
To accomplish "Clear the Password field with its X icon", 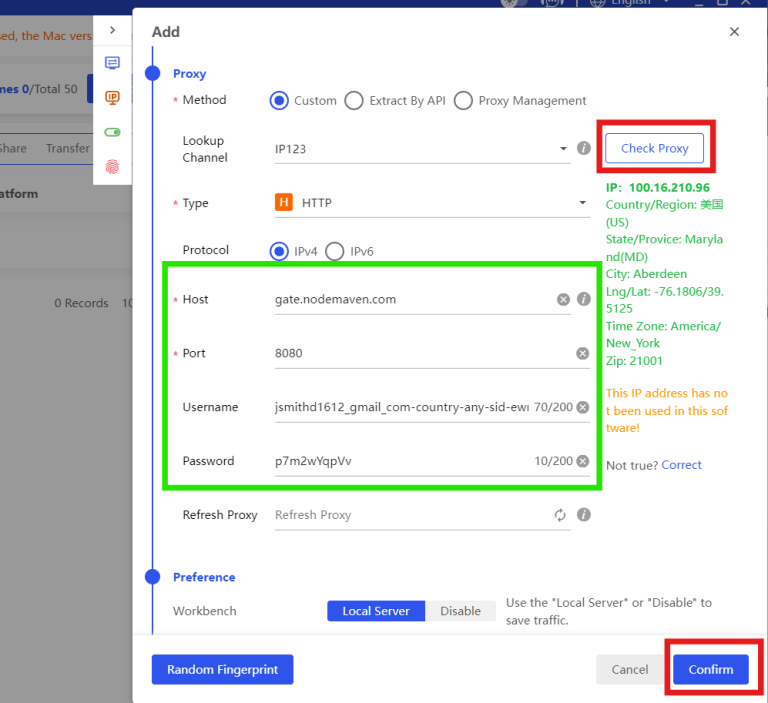I will coord(582,461).
